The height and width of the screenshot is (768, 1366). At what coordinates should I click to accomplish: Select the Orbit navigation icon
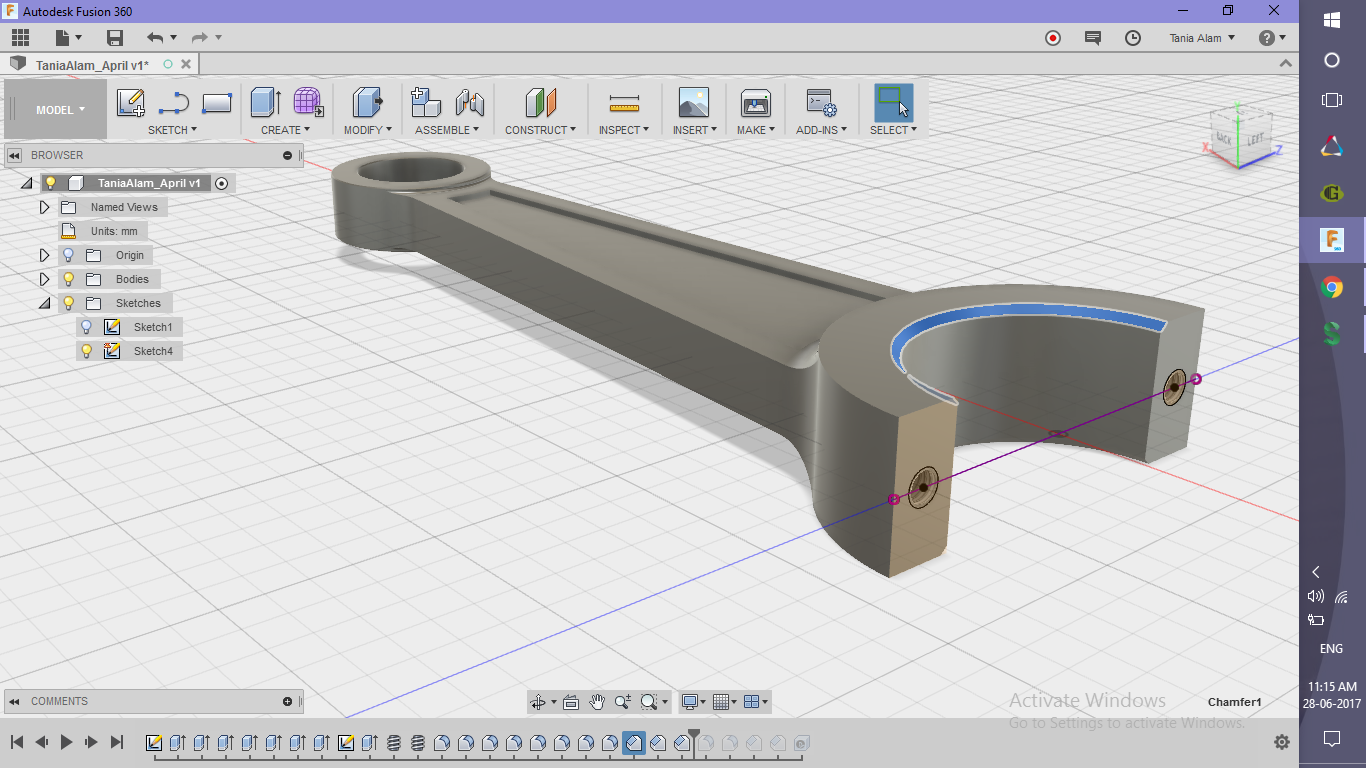click(x=538, y=702)
